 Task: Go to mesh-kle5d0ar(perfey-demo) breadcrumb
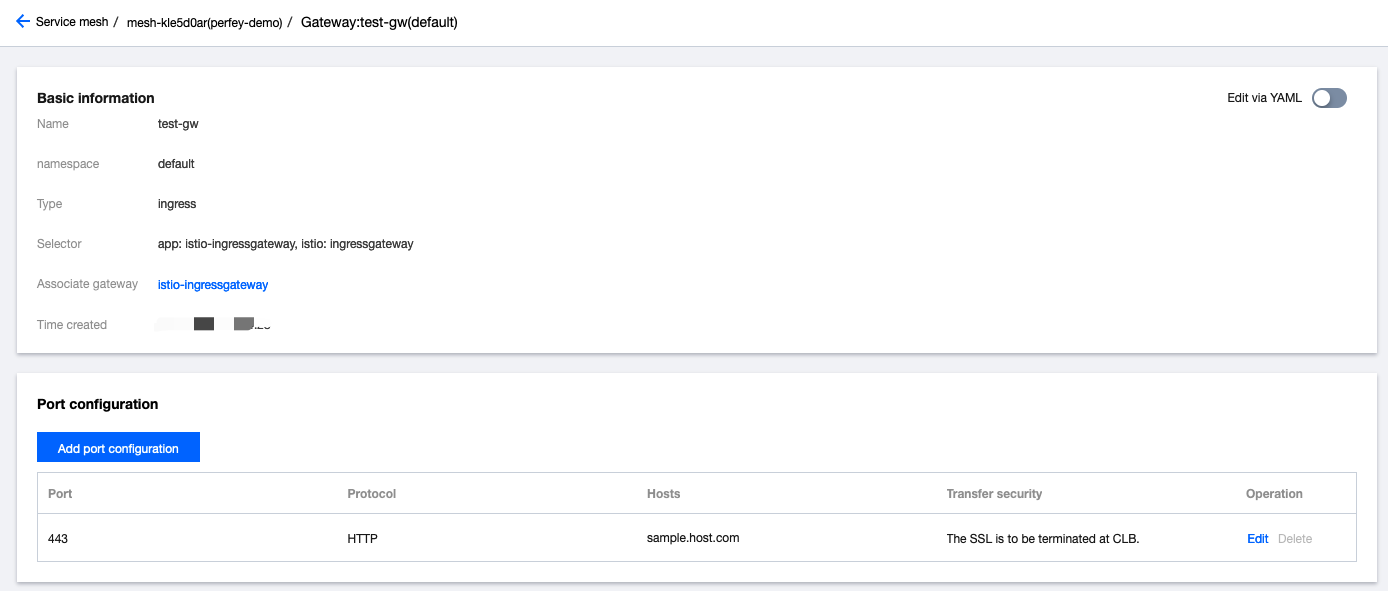tap(204, 22)
